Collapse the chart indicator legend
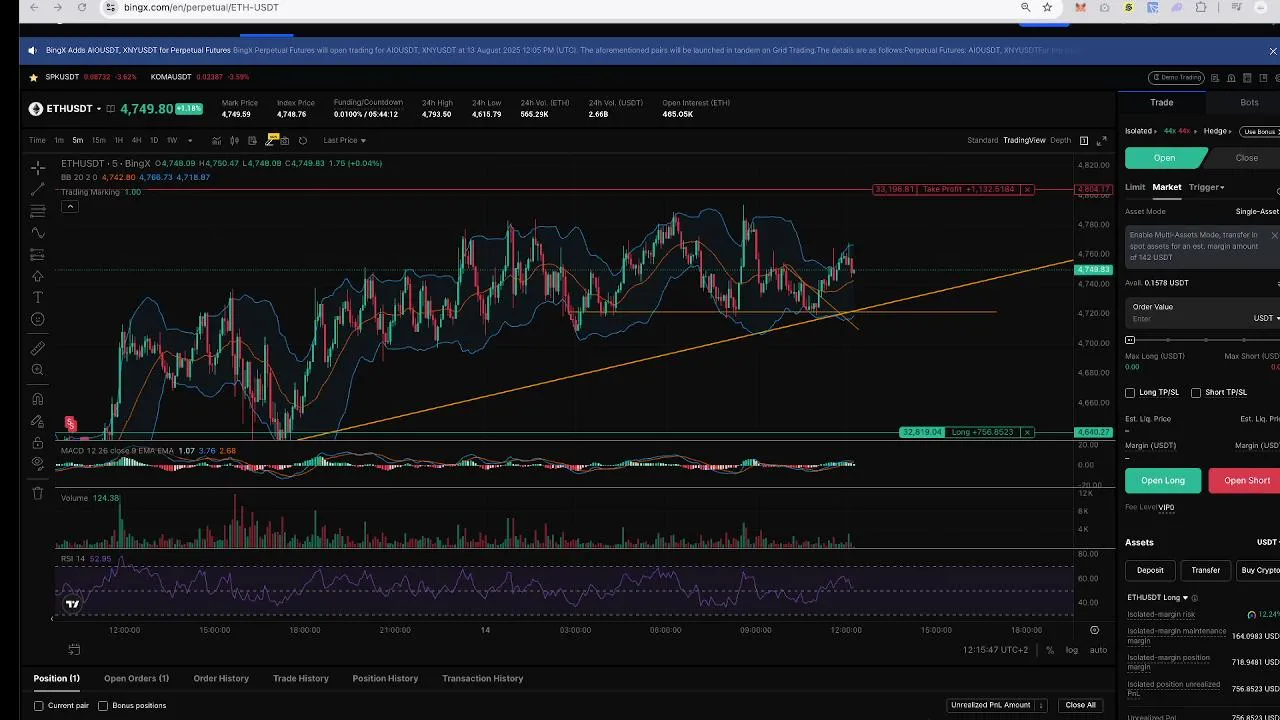 pyautogui.click(x=70, y=207)
